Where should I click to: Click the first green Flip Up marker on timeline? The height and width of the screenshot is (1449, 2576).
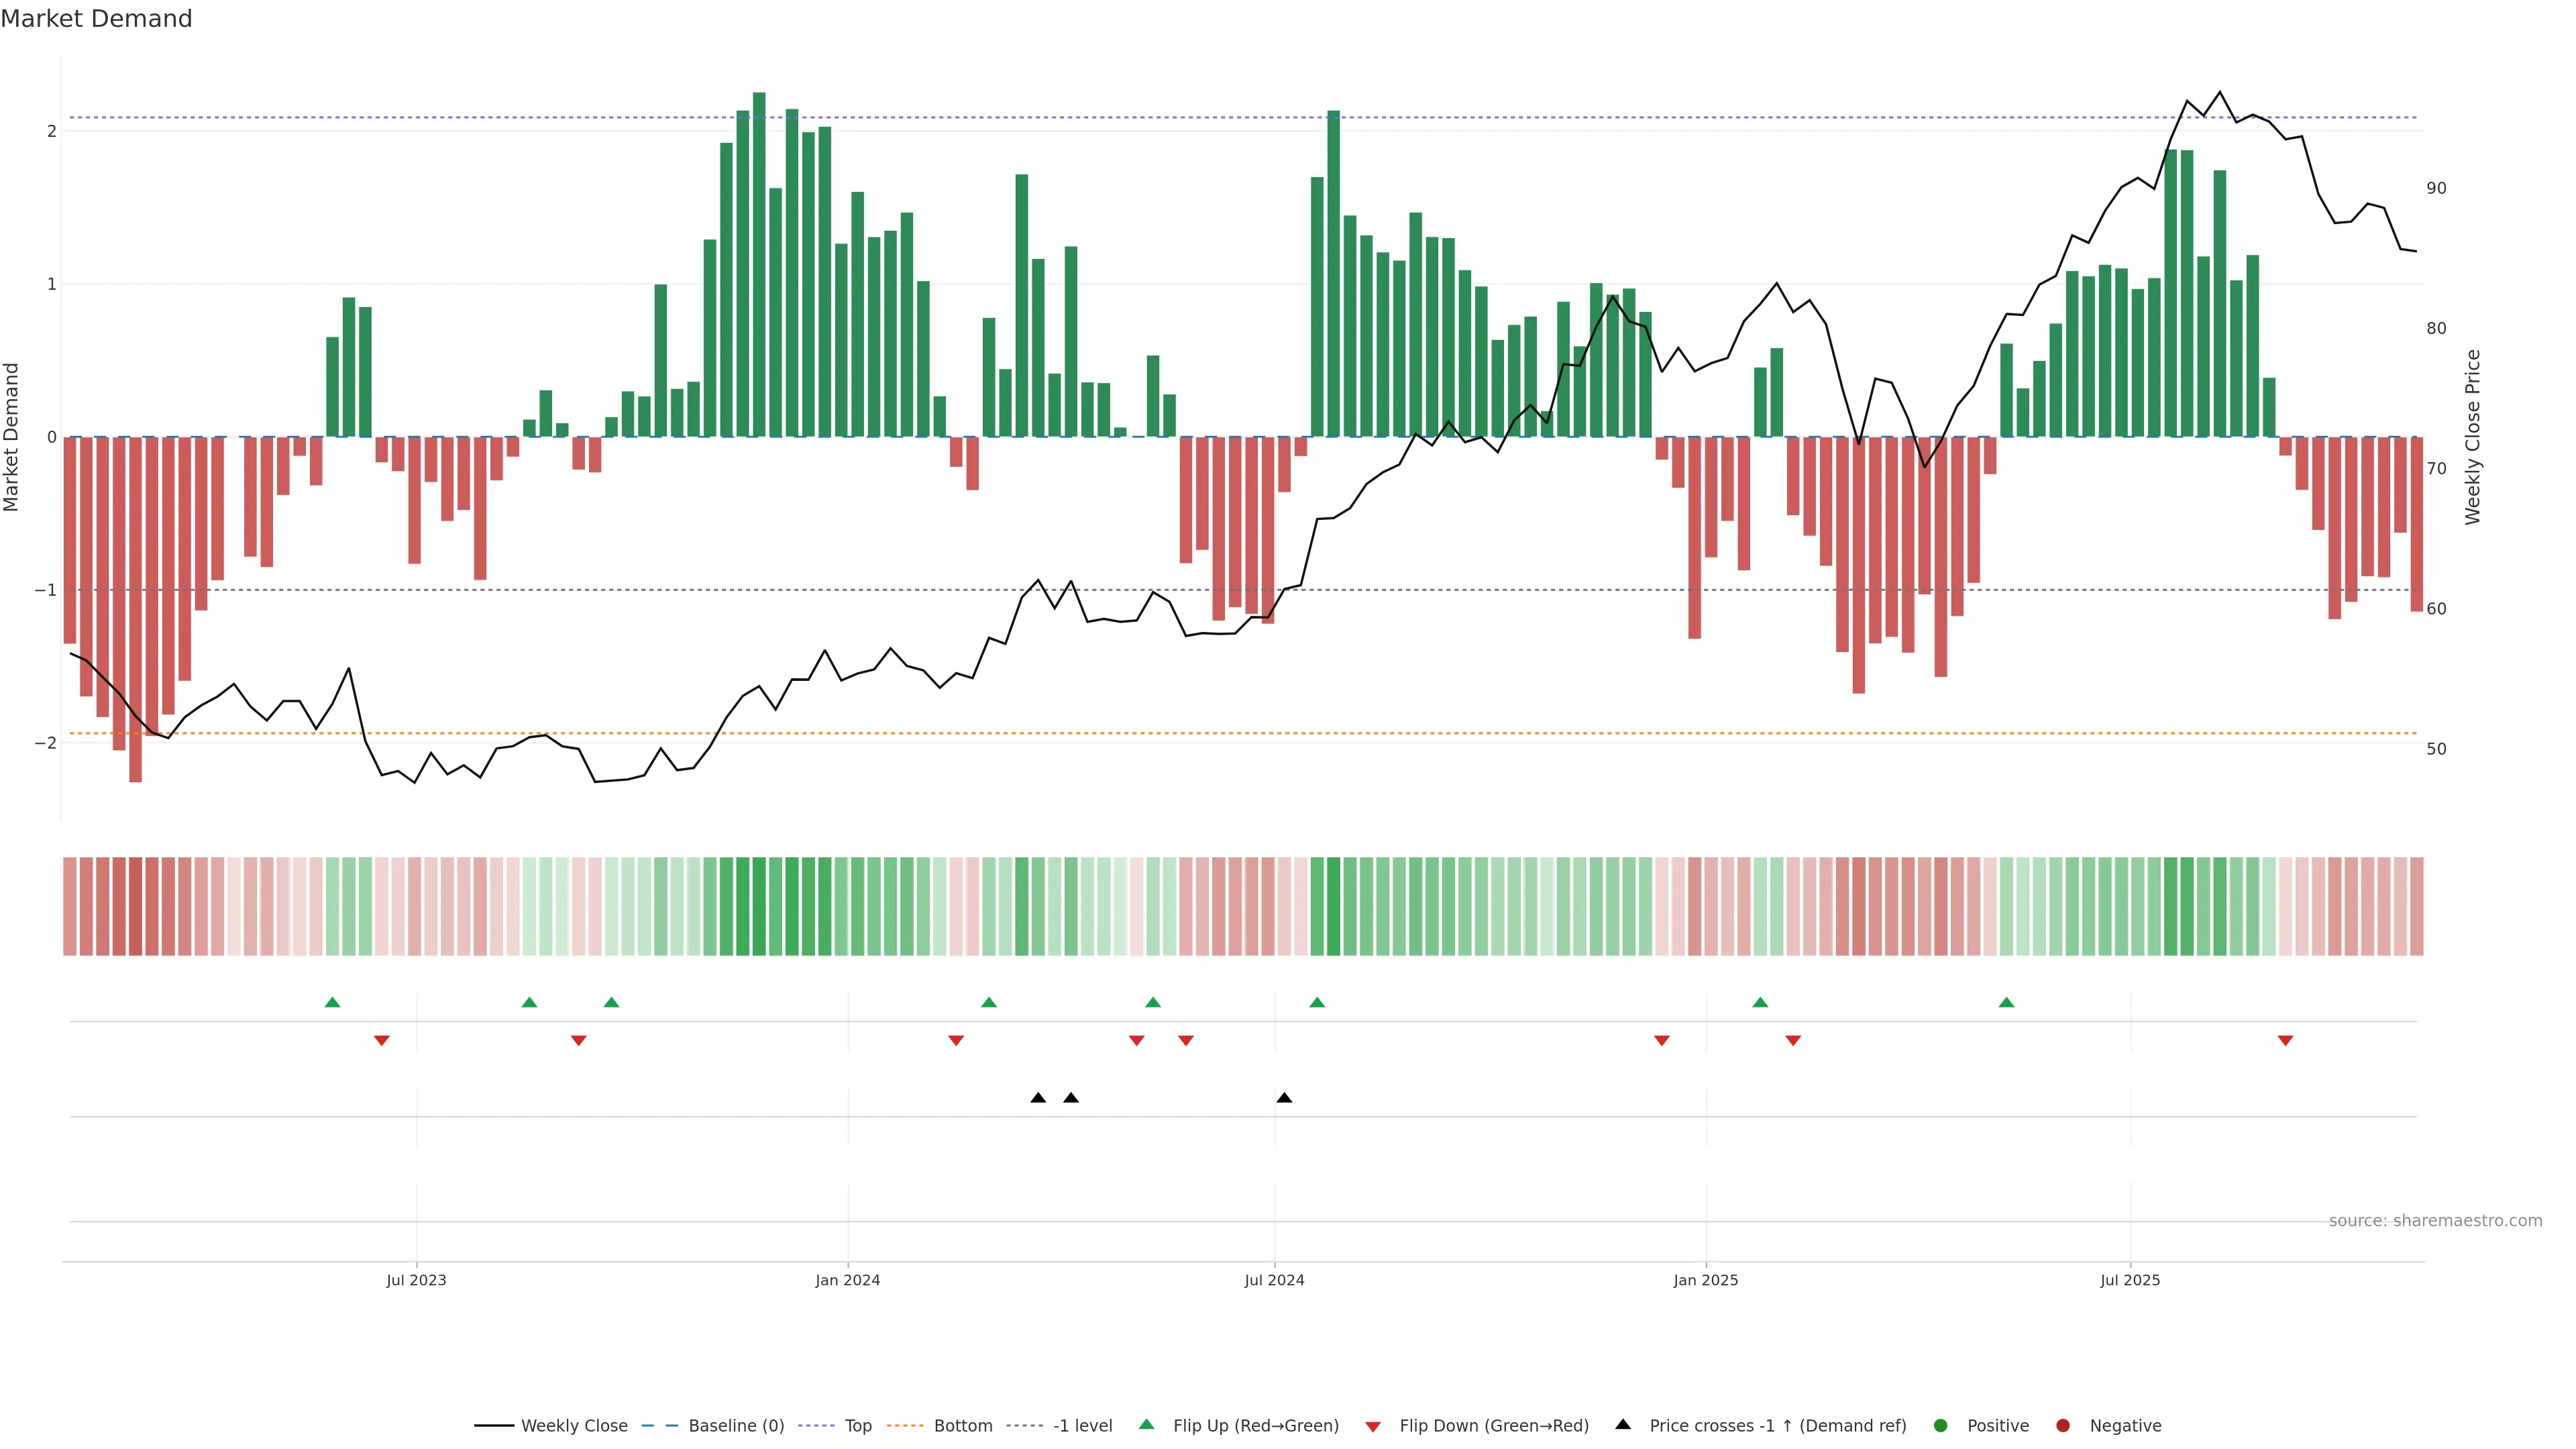333,1002
